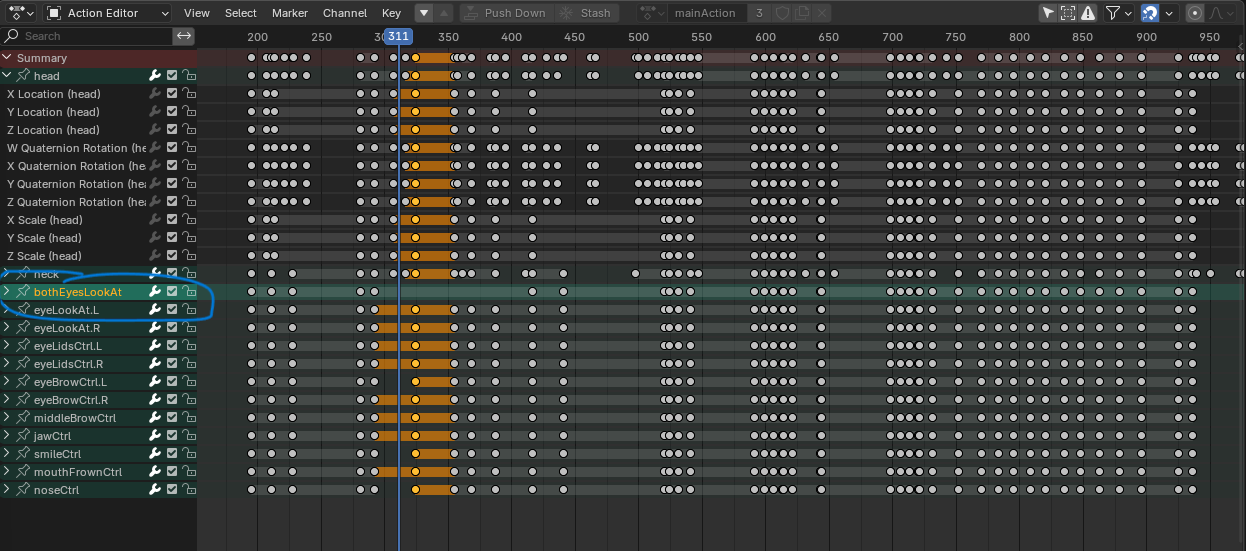This screenshot has width=1246, height=551.
Task: Open the Select menu
Action: (241, 13)
